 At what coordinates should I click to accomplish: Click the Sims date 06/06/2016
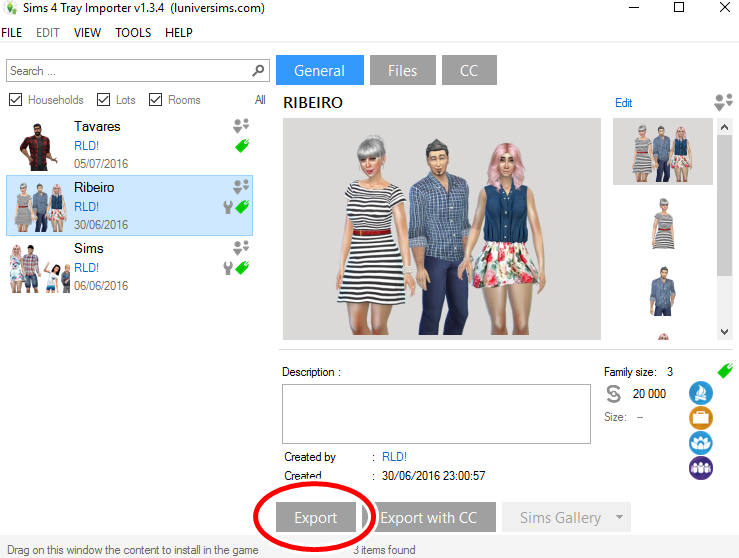pyautogui.click(x=101, y=286)
